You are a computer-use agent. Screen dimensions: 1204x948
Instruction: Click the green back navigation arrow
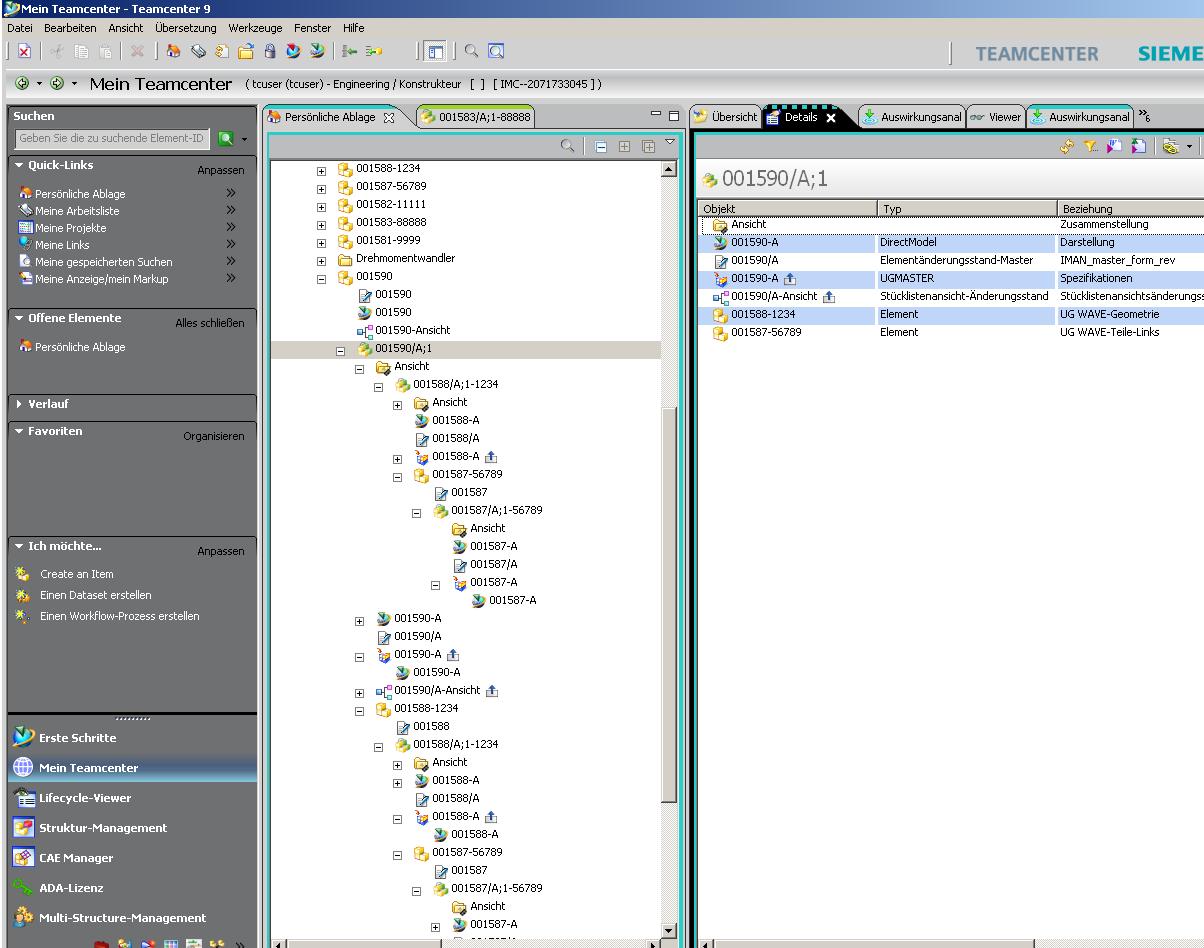[x=23, y=84]
